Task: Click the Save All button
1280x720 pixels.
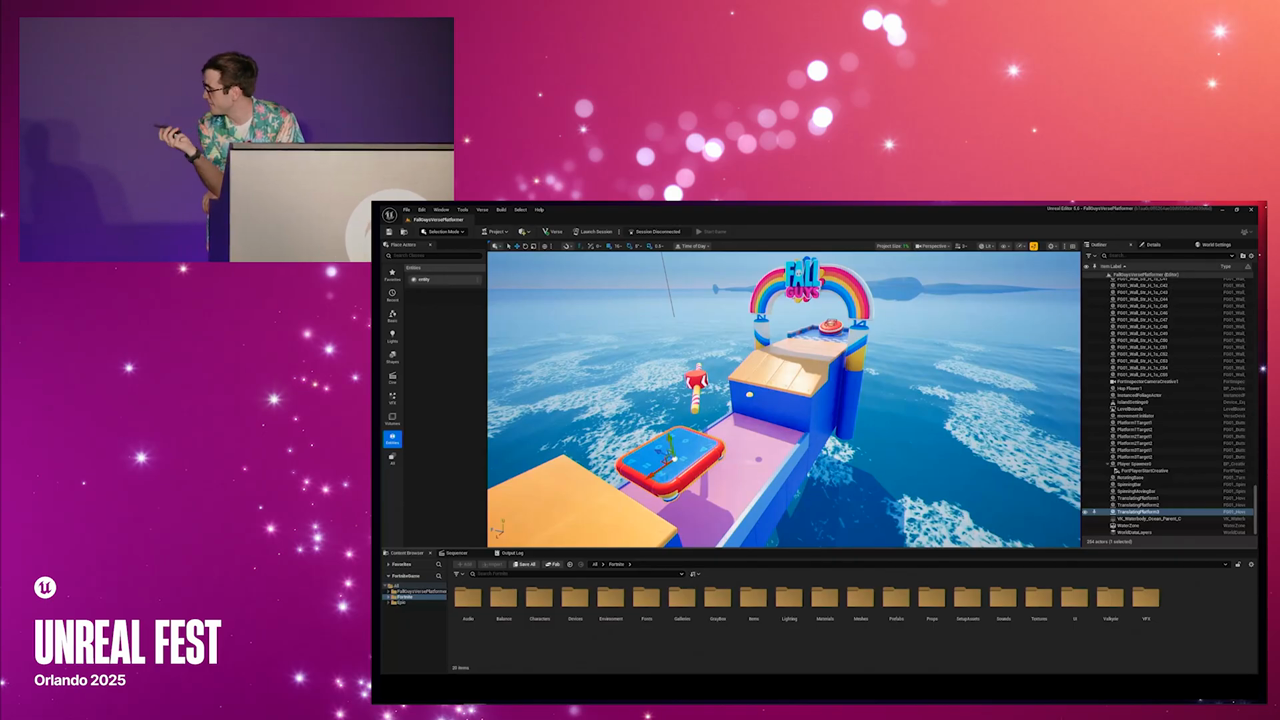Action: (x=524, y=564)
